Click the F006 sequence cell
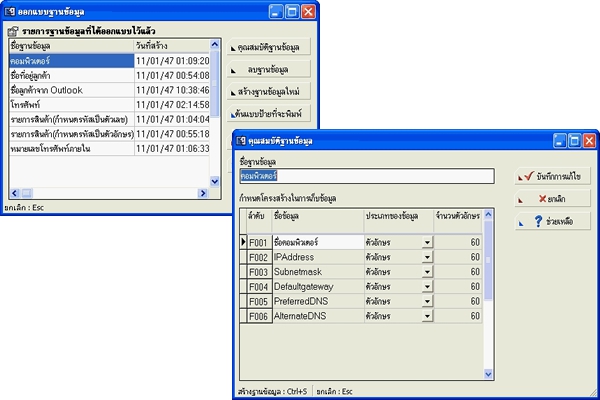This screenshot has height=400, width=600. click(x=259, y=316)
